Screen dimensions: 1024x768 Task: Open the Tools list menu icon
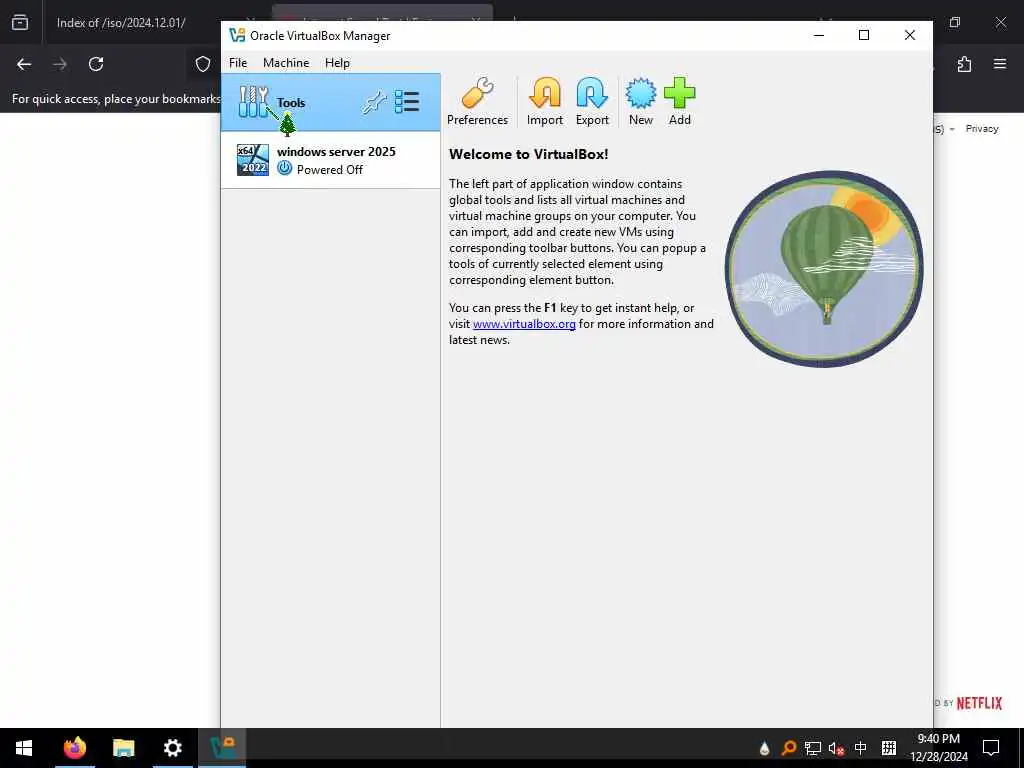coord(407,102)
